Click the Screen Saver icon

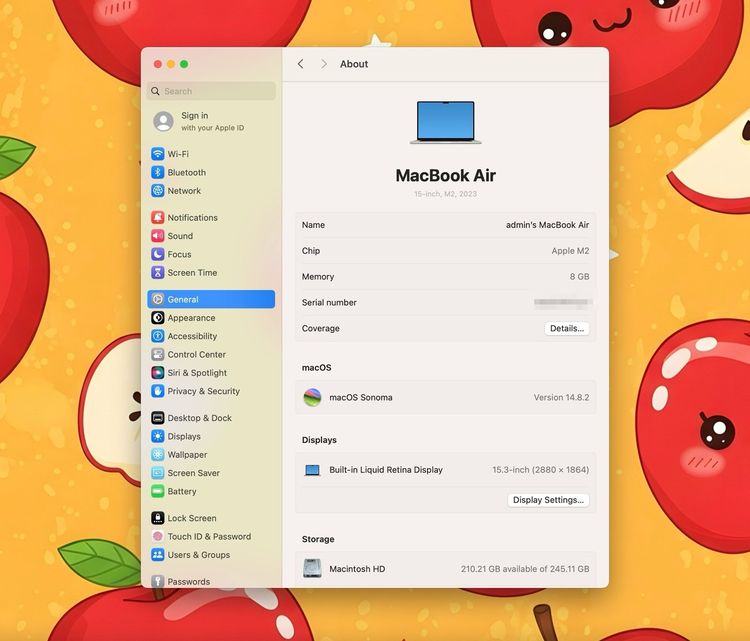(x=157, y=473)
